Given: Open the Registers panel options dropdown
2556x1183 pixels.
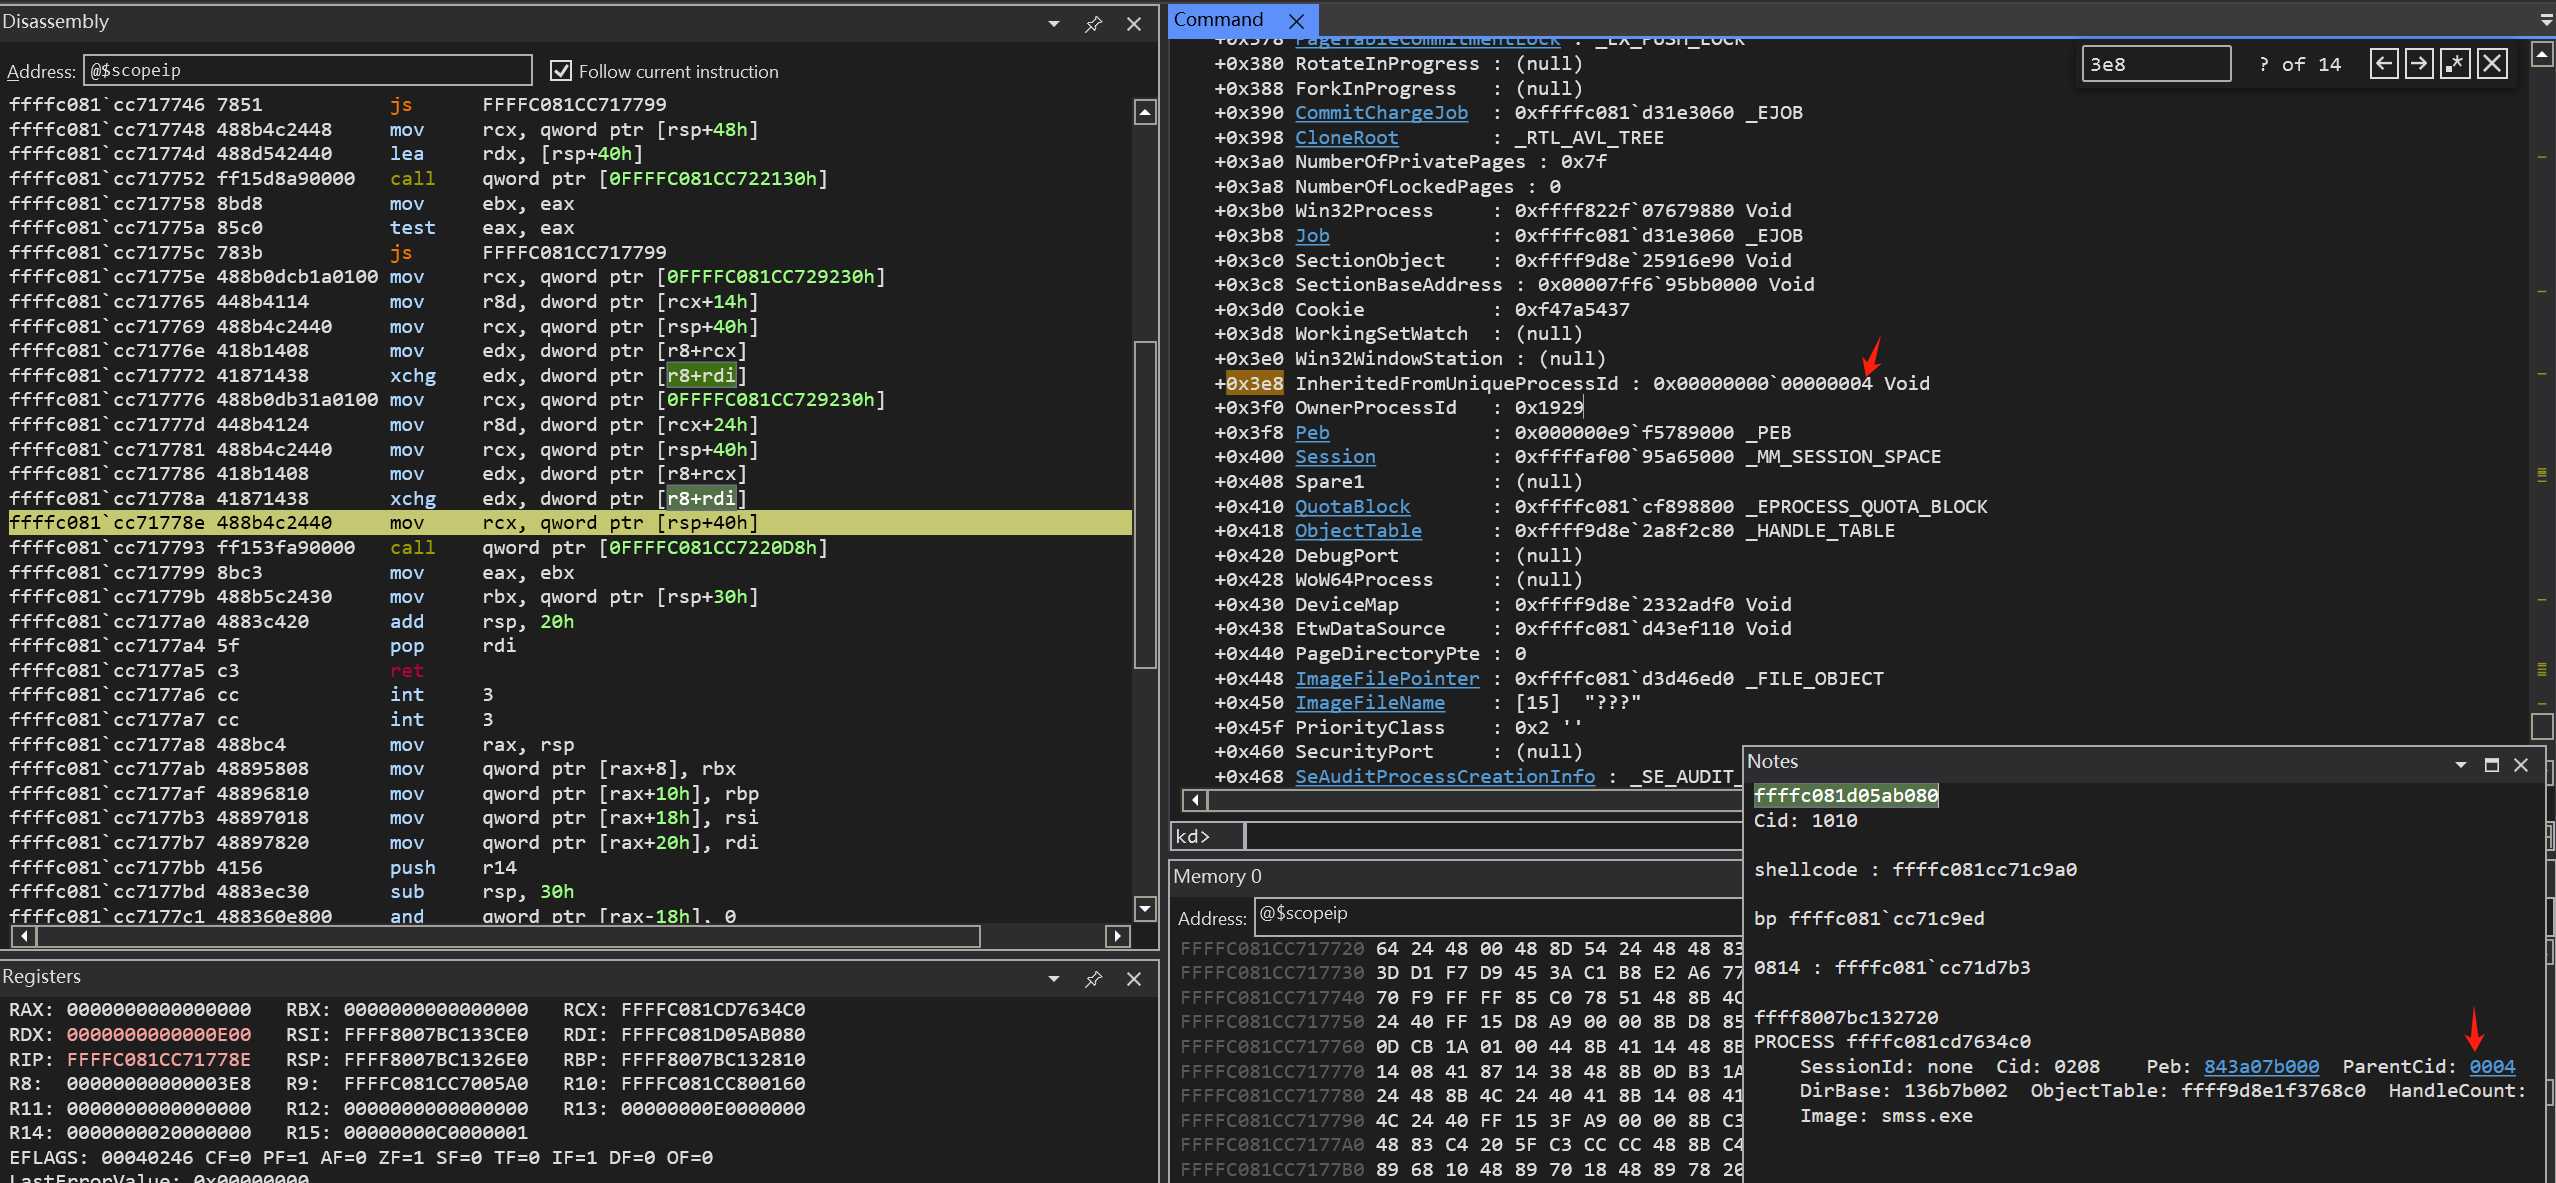Looking at the screenshot, I should tap(1054, 978).
